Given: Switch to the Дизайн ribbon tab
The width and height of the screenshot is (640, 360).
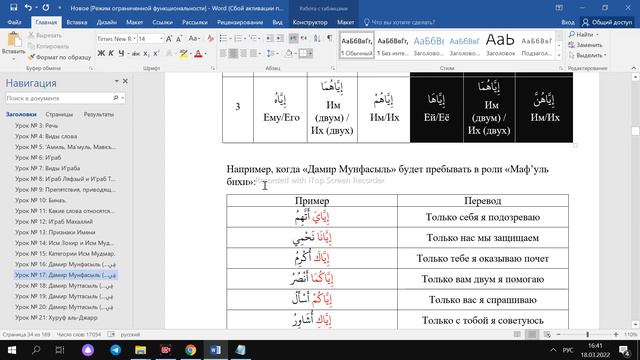Looking at the screenshot, I should [107, 22].
